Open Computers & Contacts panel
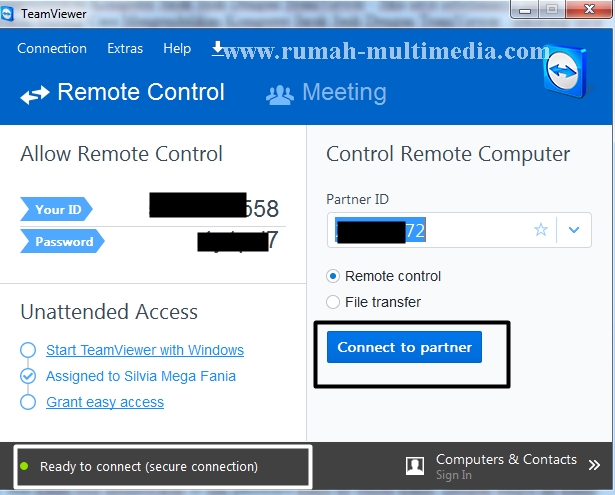The image size is (615, 495). tap(506, 459)
